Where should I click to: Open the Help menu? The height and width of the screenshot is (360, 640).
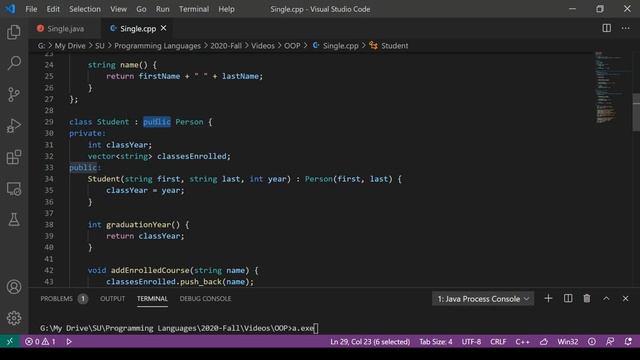[x=226, y=9]
